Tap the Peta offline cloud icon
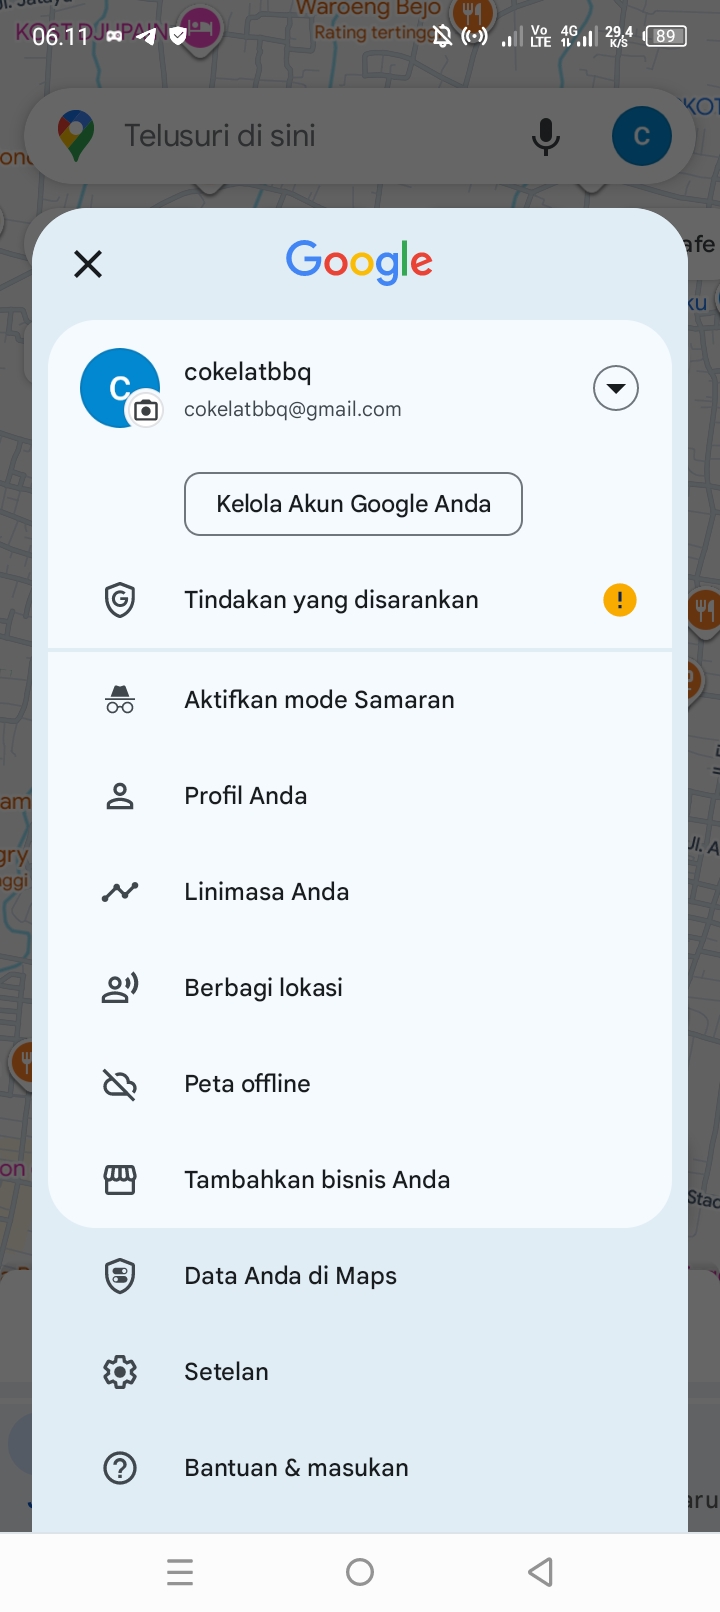 point(120,1084)
